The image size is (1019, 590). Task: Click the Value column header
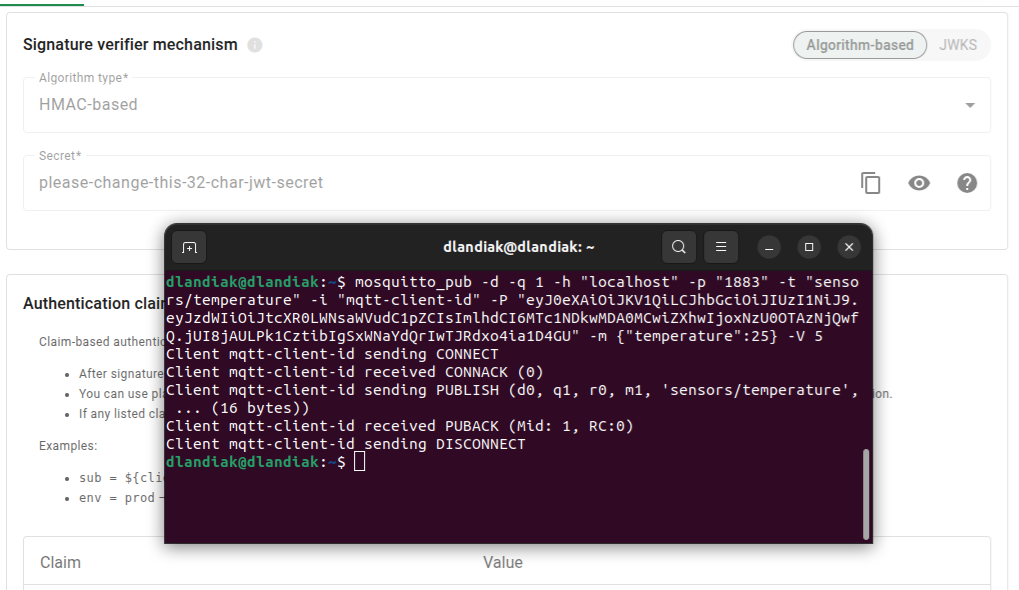point(502,562)
